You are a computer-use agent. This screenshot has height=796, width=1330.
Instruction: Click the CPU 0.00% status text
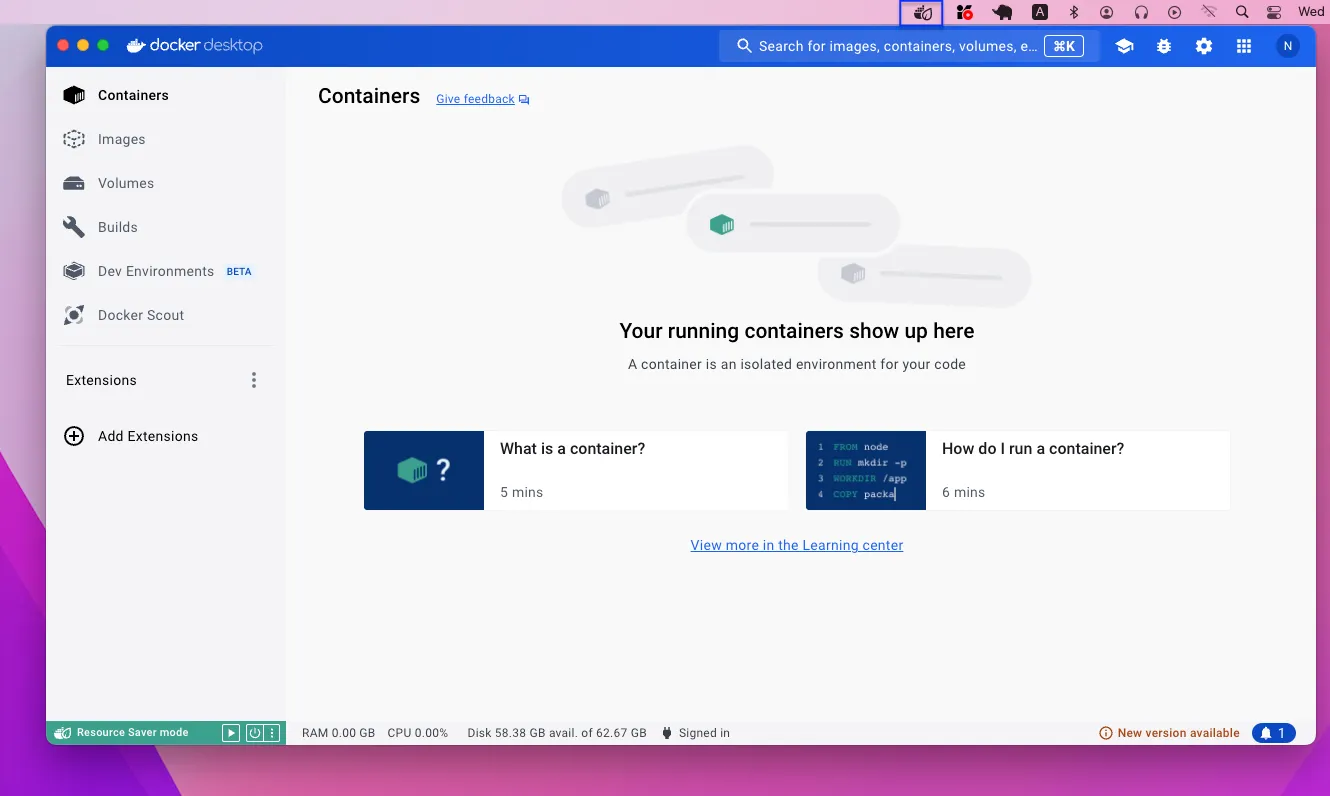(418, 733)
